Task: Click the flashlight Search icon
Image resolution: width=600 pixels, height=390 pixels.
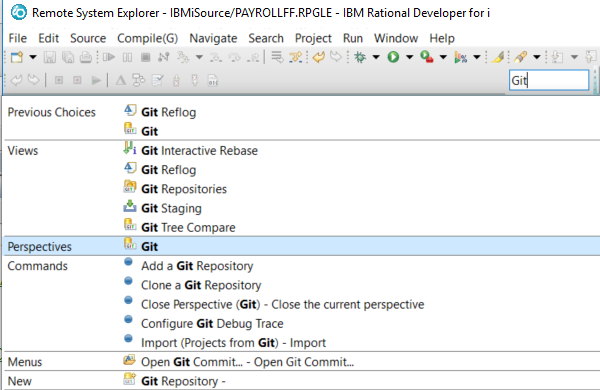Action: coord(520,57)
